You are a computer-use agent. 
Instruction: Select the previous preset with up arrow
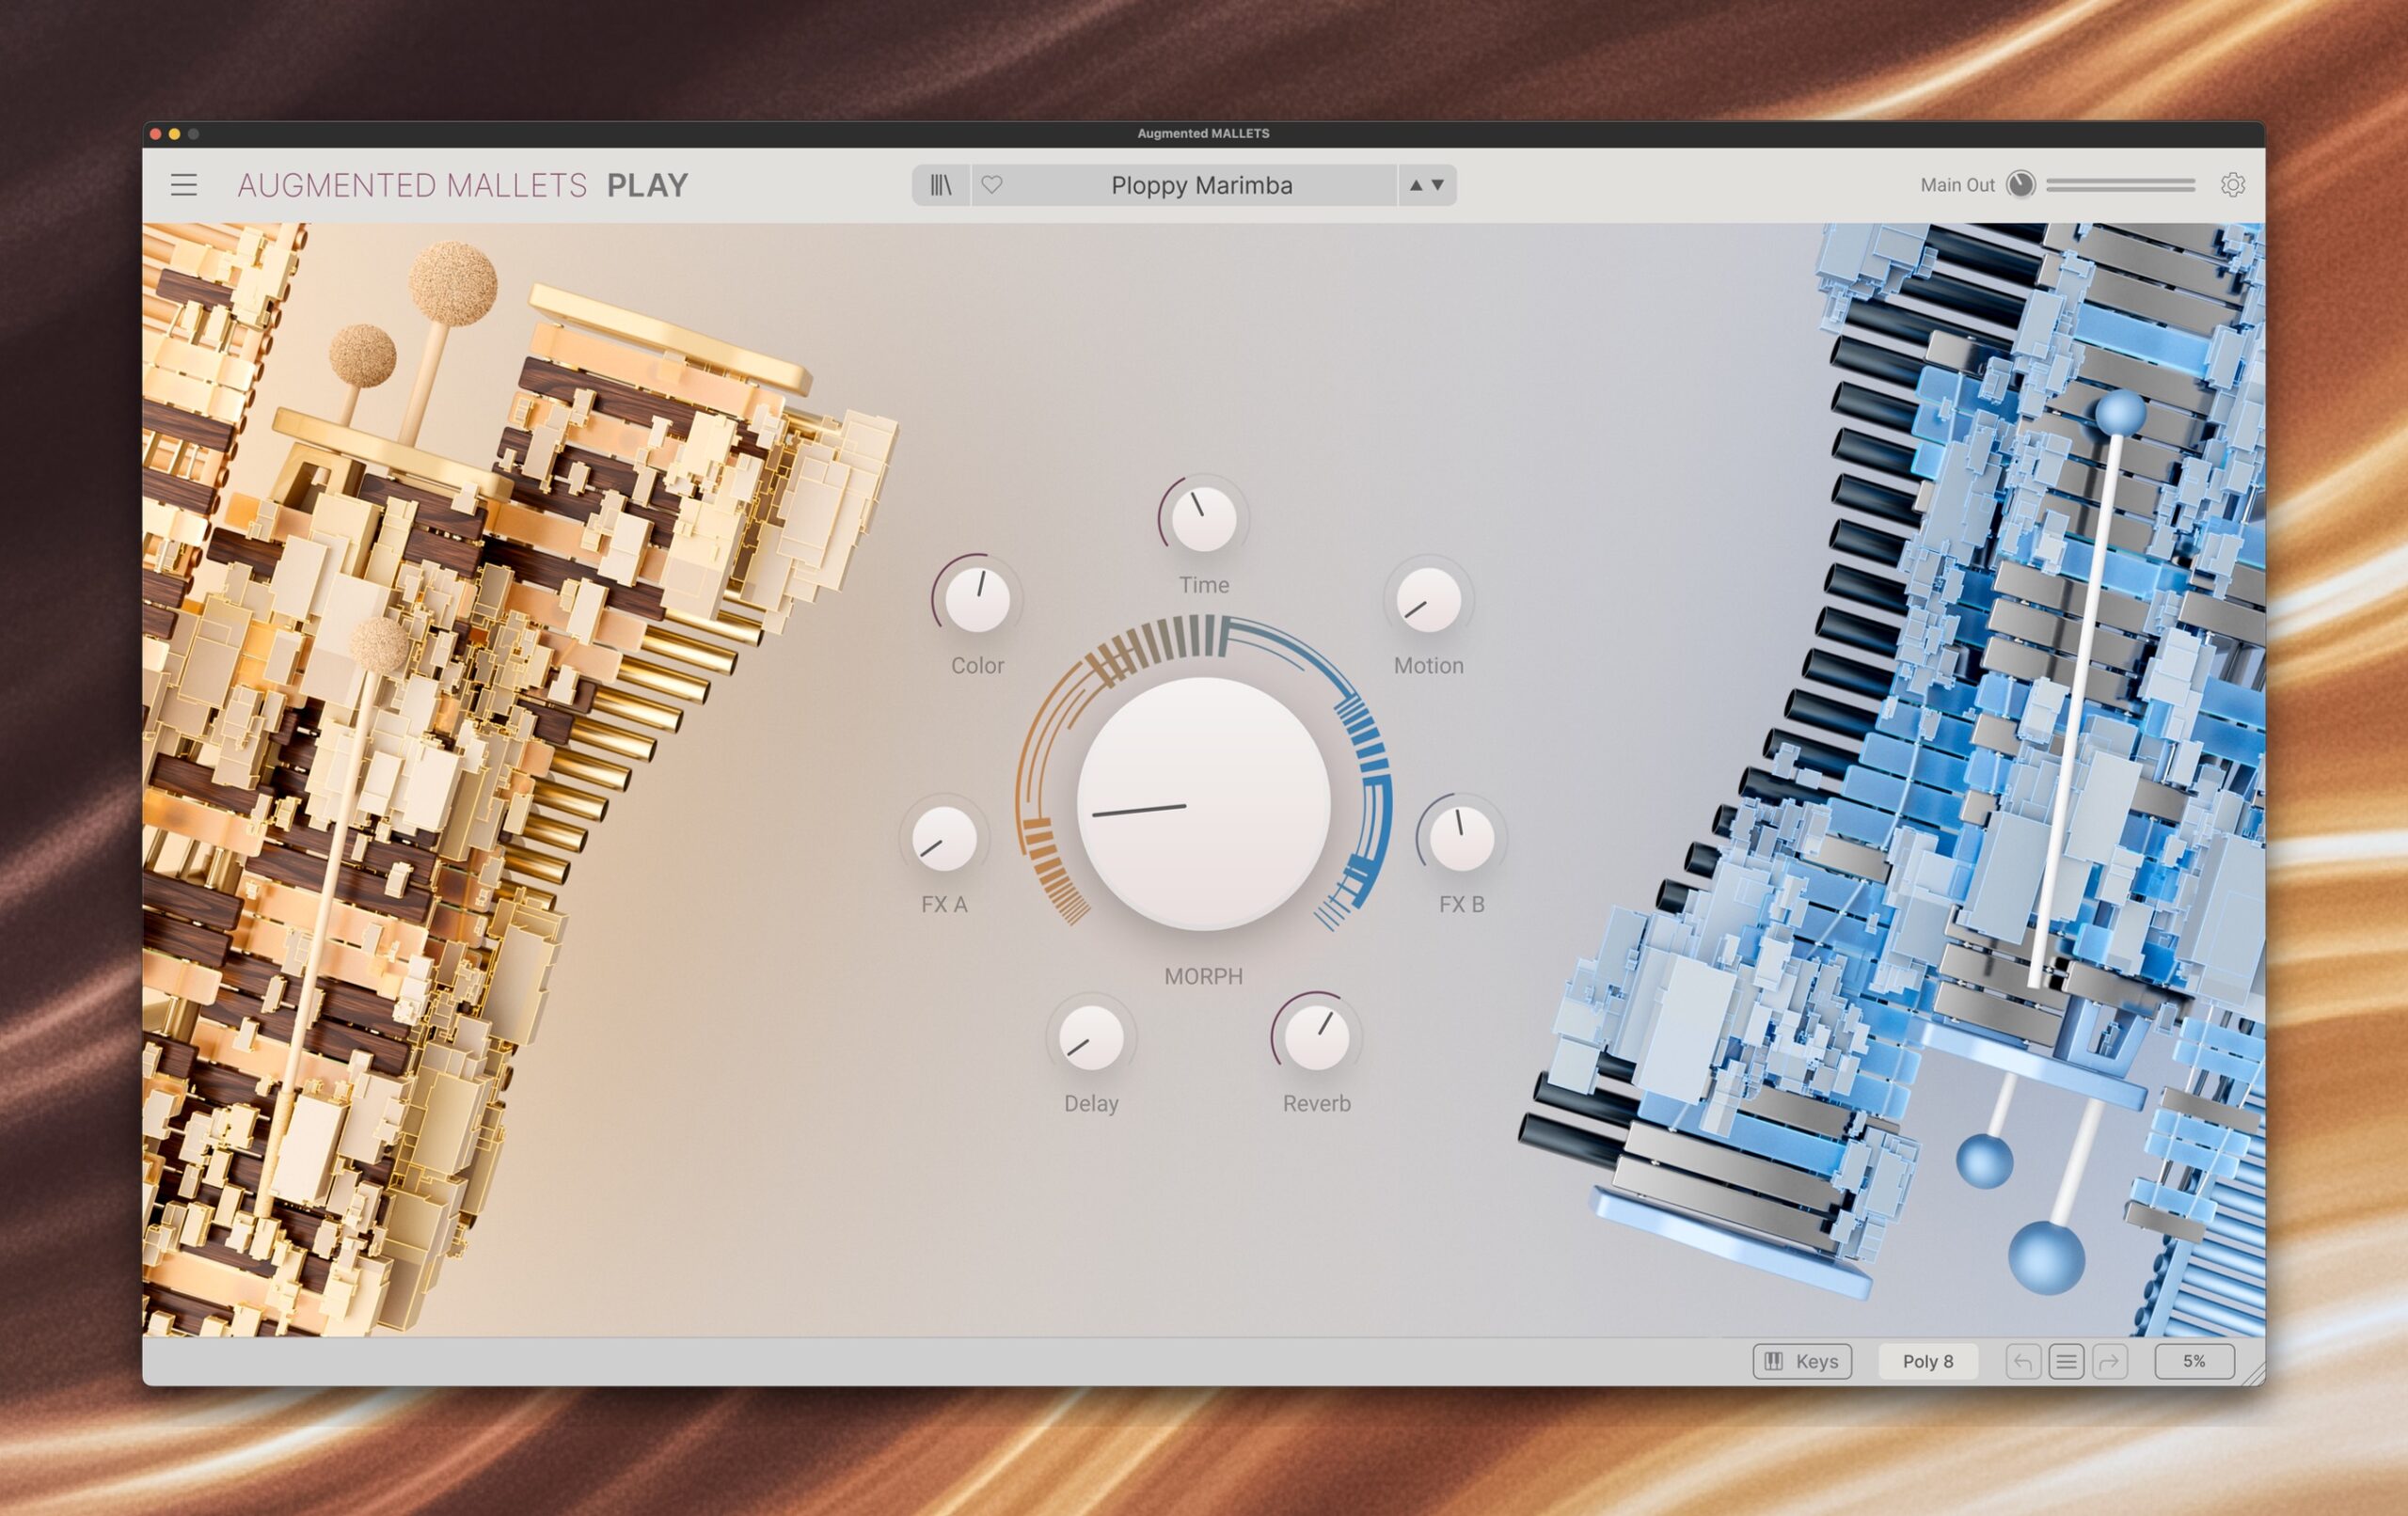click(1416, 185)
